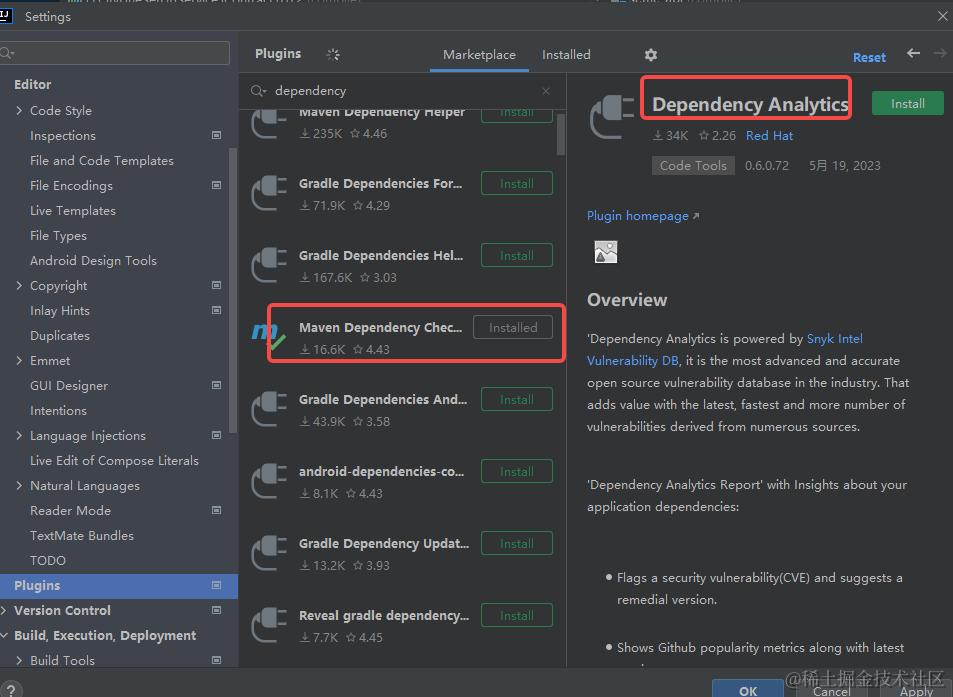Select the Maven Dependency Checker list entry
This screenshot has width=953, height=697.
click(402, 337)
